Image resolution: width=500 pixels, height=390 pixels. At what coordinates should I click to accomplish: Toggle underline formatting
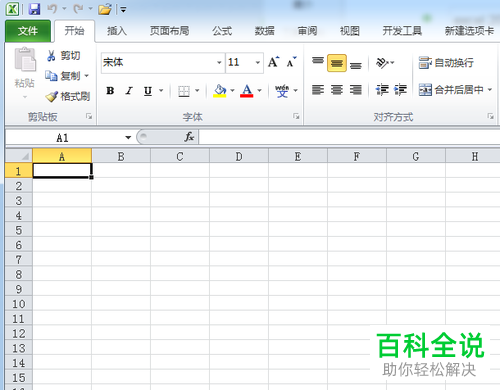point(148,90)
